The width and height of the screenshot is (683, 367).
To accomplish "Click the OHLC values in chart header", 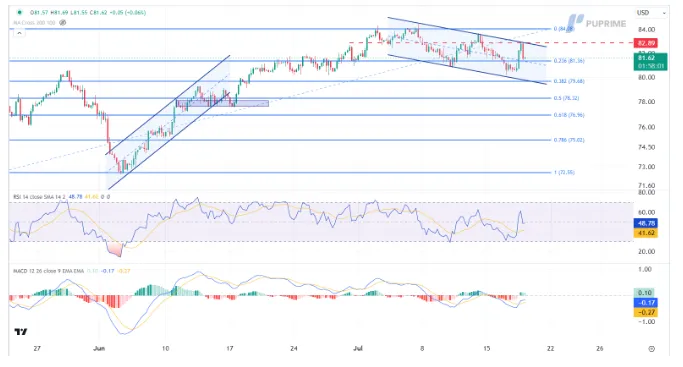I will click(88, 13).
